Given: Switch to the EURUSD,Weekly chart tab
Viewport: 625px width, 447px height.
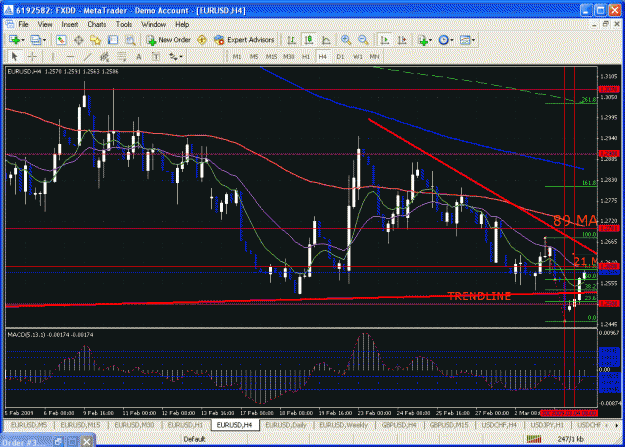Looking at the screenshot, I should 344,425.
